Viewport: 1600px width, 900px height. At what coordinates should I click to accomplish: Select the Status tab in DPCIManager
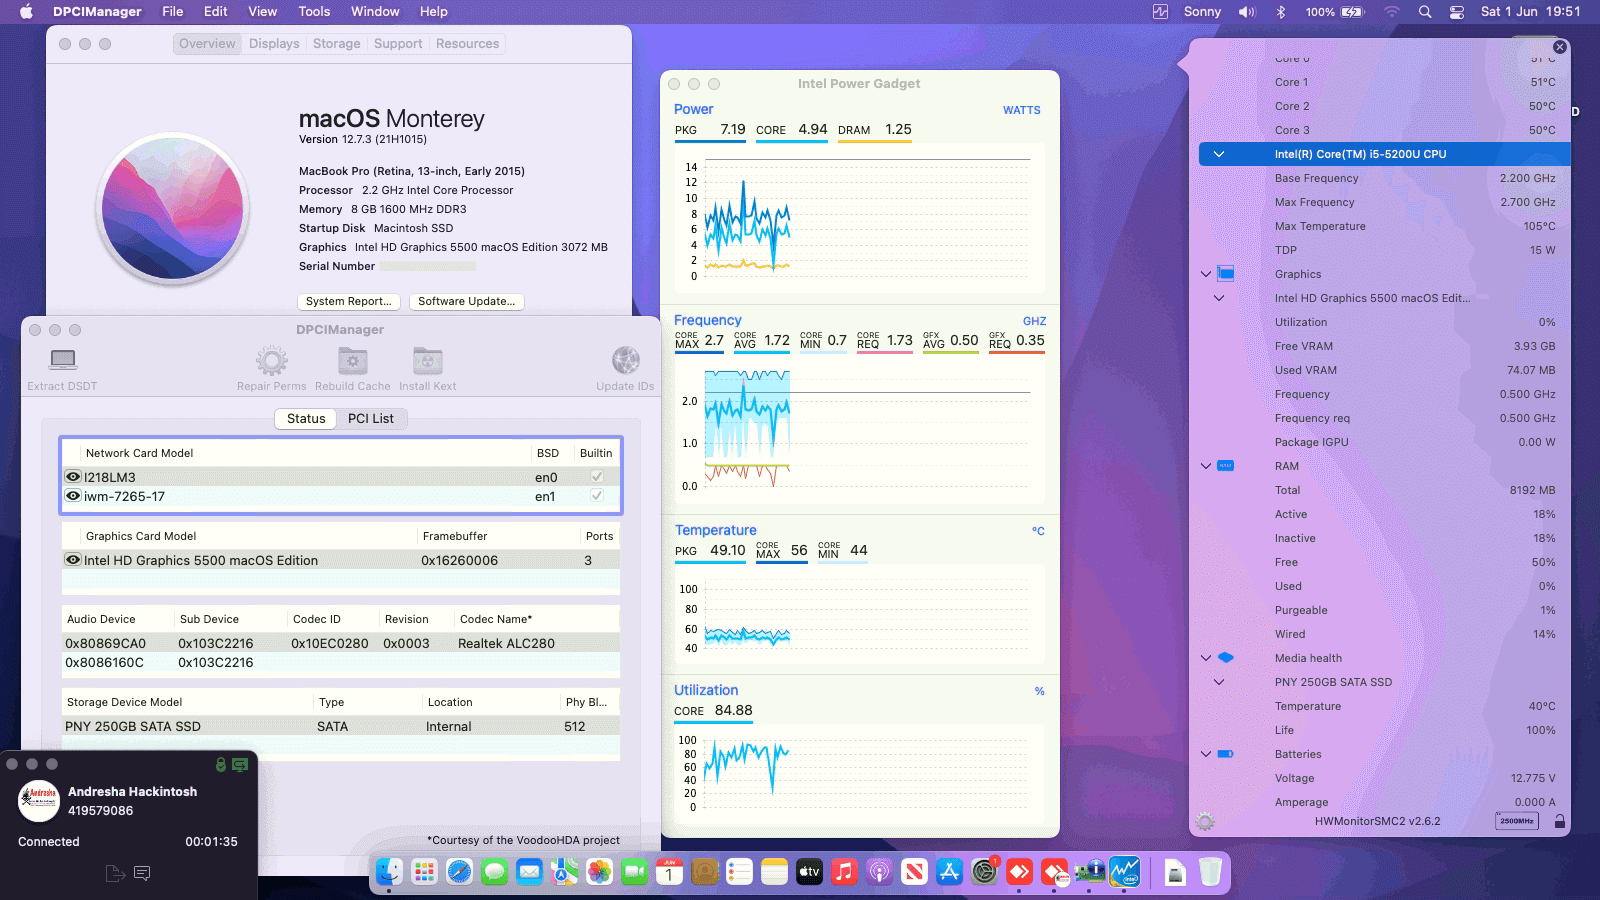[x=306, y=419]
